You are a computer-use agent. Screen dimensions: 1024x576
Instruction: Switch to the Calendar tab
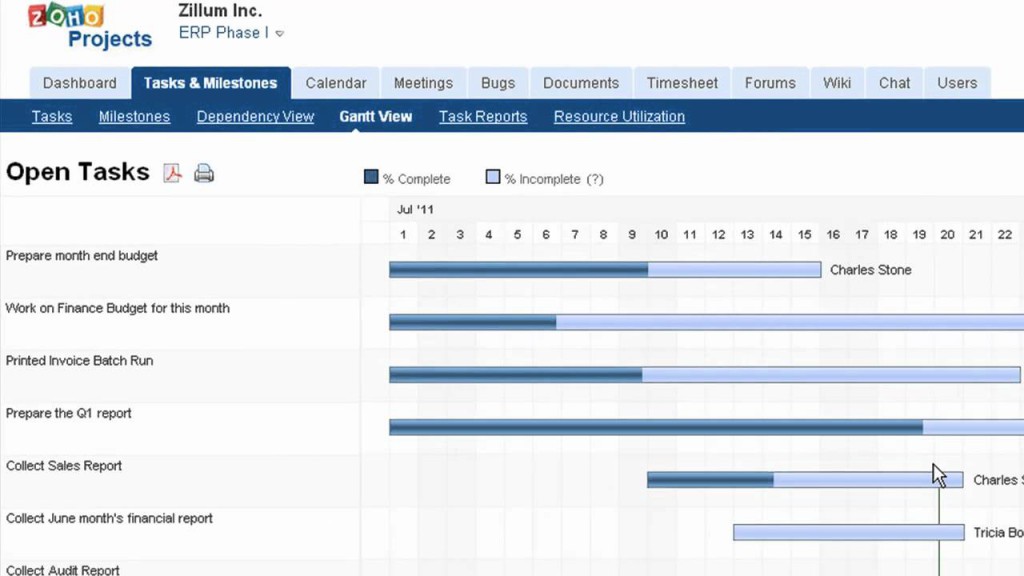336,83
